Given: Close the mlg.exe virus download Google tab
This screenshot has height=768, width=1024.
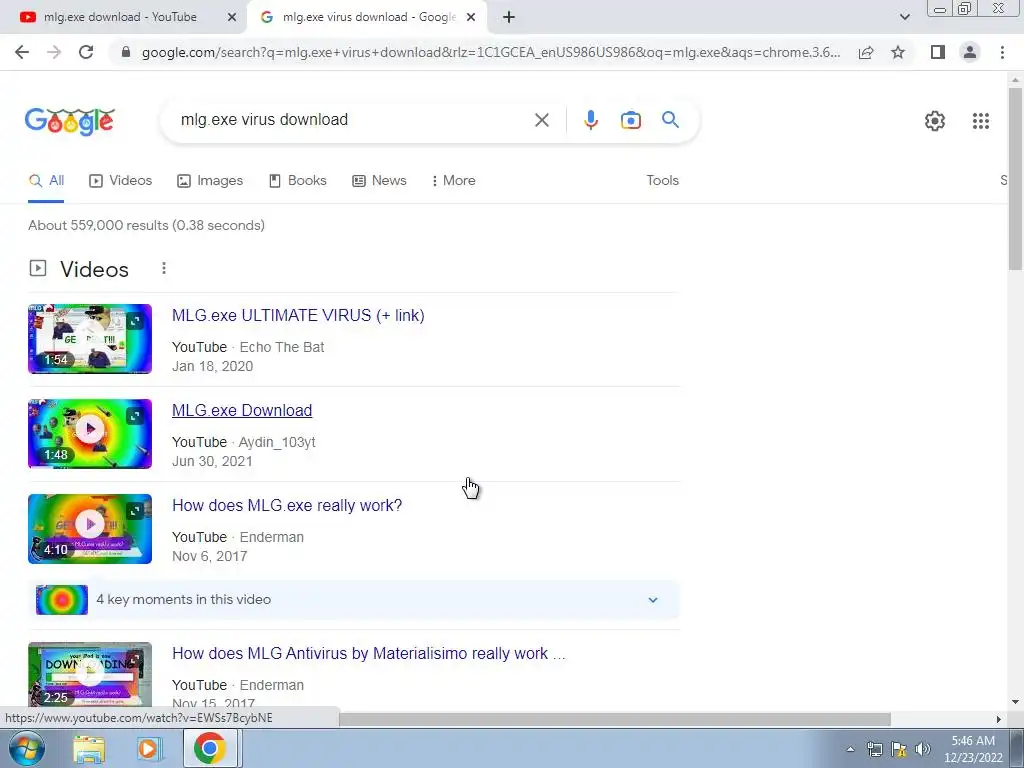Looking at the screenshot, I should point(471,18).
